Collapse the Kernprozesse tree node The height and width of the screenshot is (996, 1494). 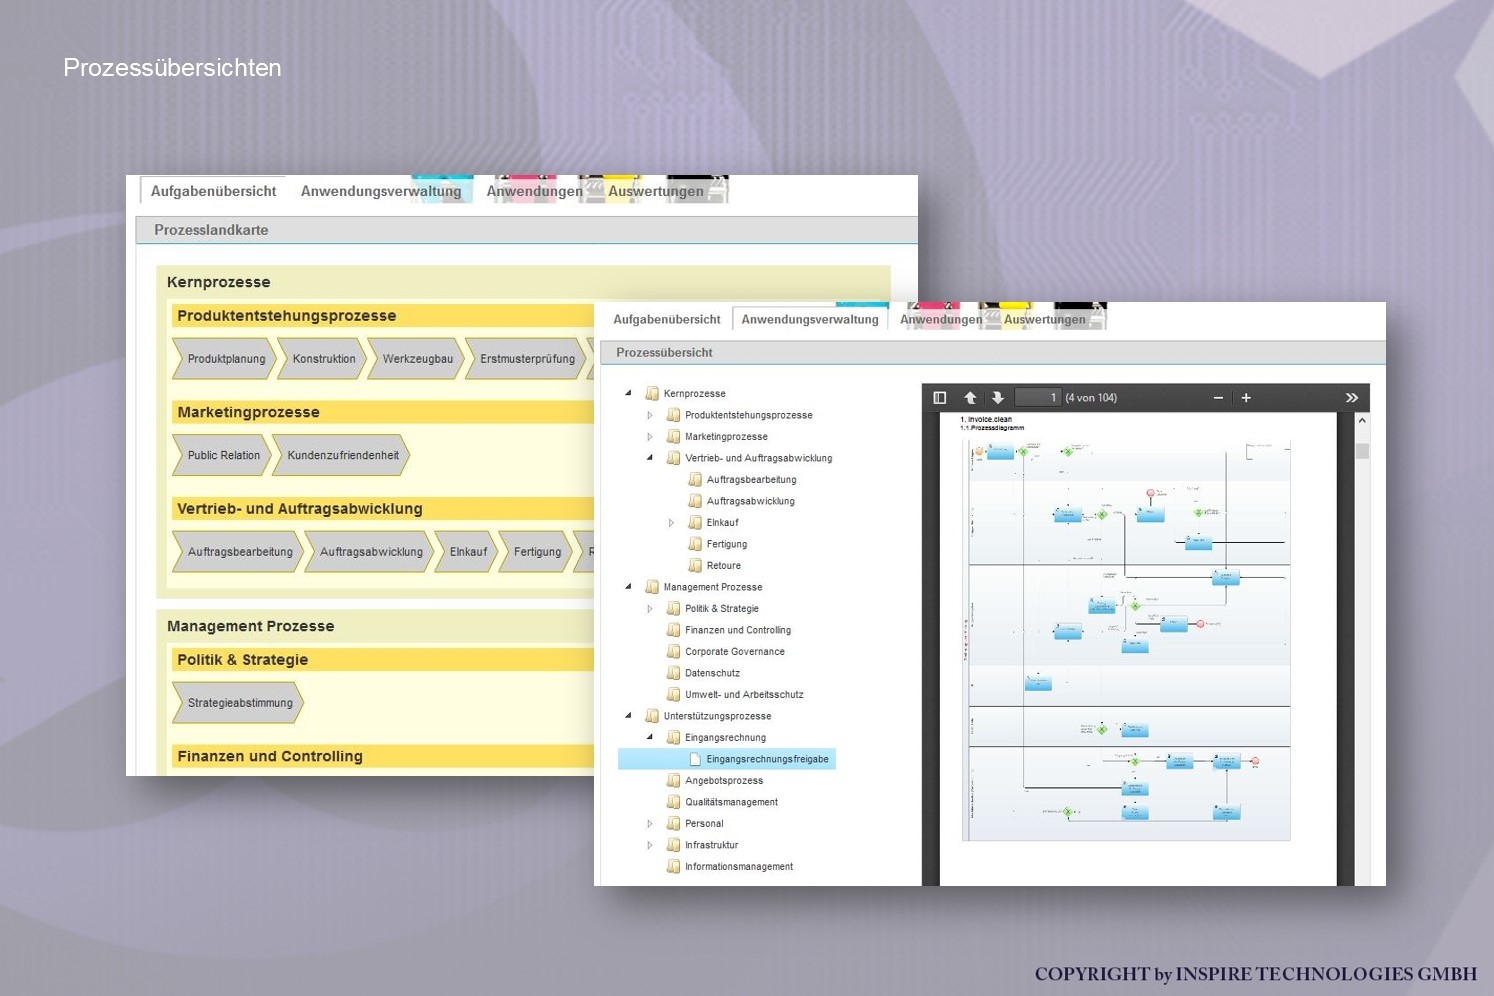coord(628,393)
